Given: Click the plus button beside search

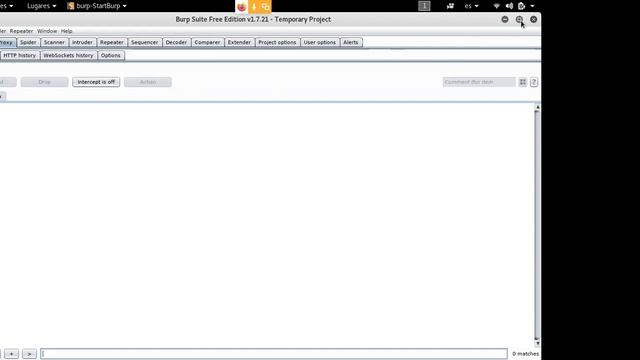Looking at the screenshot, I should coord(11,354).
